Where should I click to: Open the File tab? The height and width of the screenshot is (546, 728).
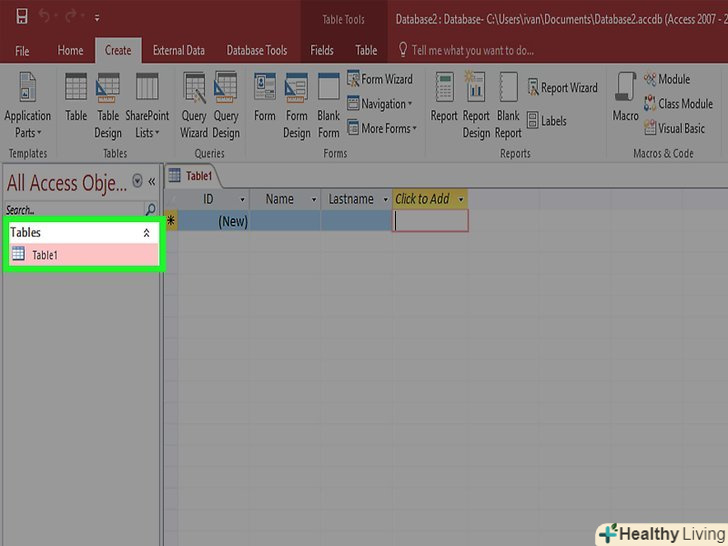click(x=22, y=51)
